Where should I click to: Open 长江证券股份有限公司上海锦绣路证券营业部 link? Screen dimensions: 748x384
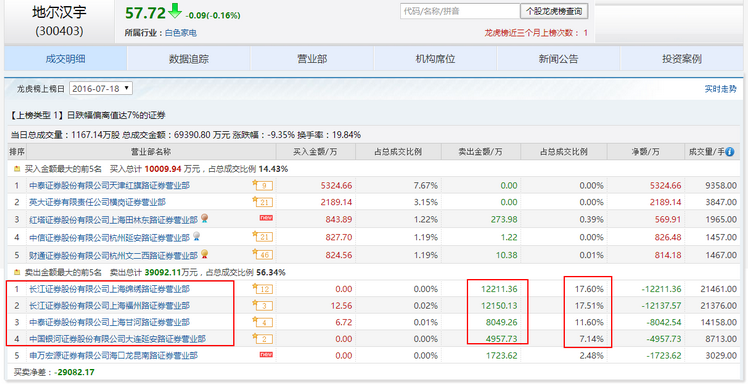[x=109, y=289]
